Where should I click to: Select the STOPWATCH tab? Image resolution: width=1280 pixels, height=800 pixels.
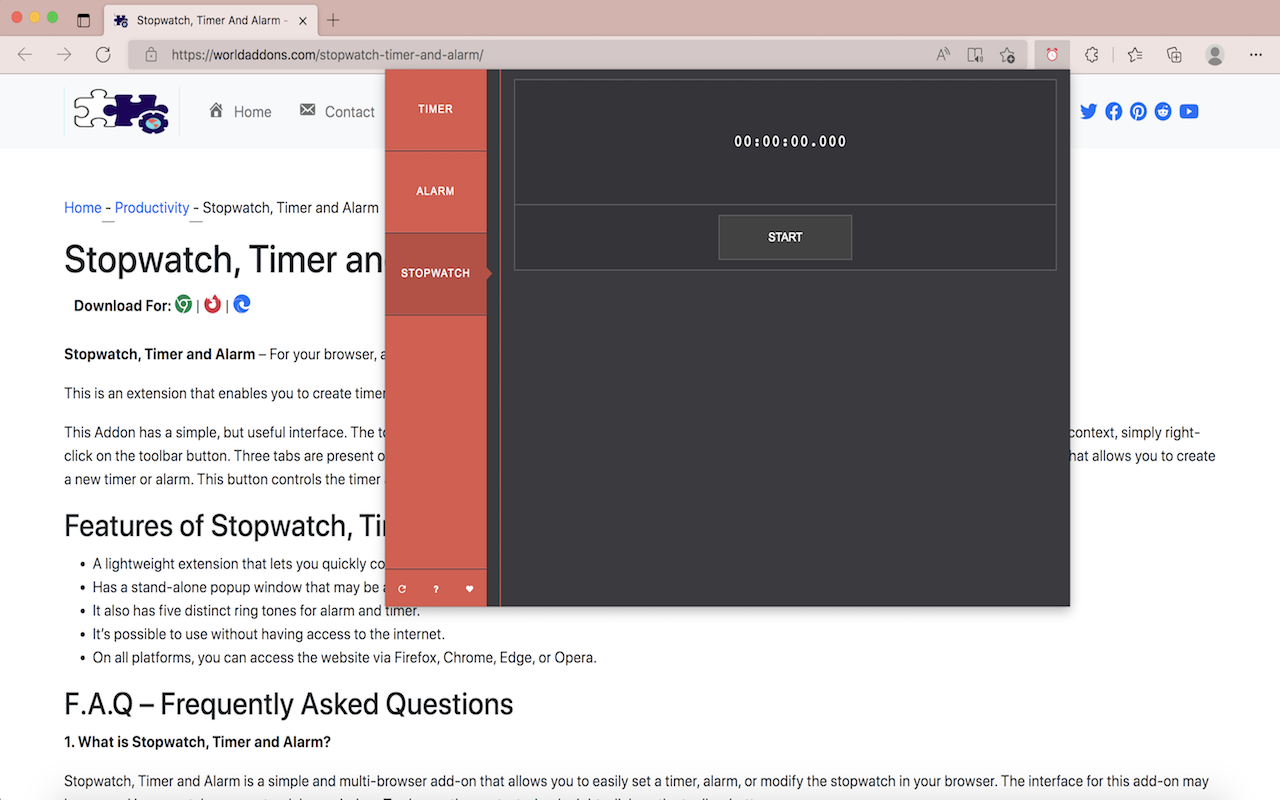pyautogui.click(x=436, y=274)
